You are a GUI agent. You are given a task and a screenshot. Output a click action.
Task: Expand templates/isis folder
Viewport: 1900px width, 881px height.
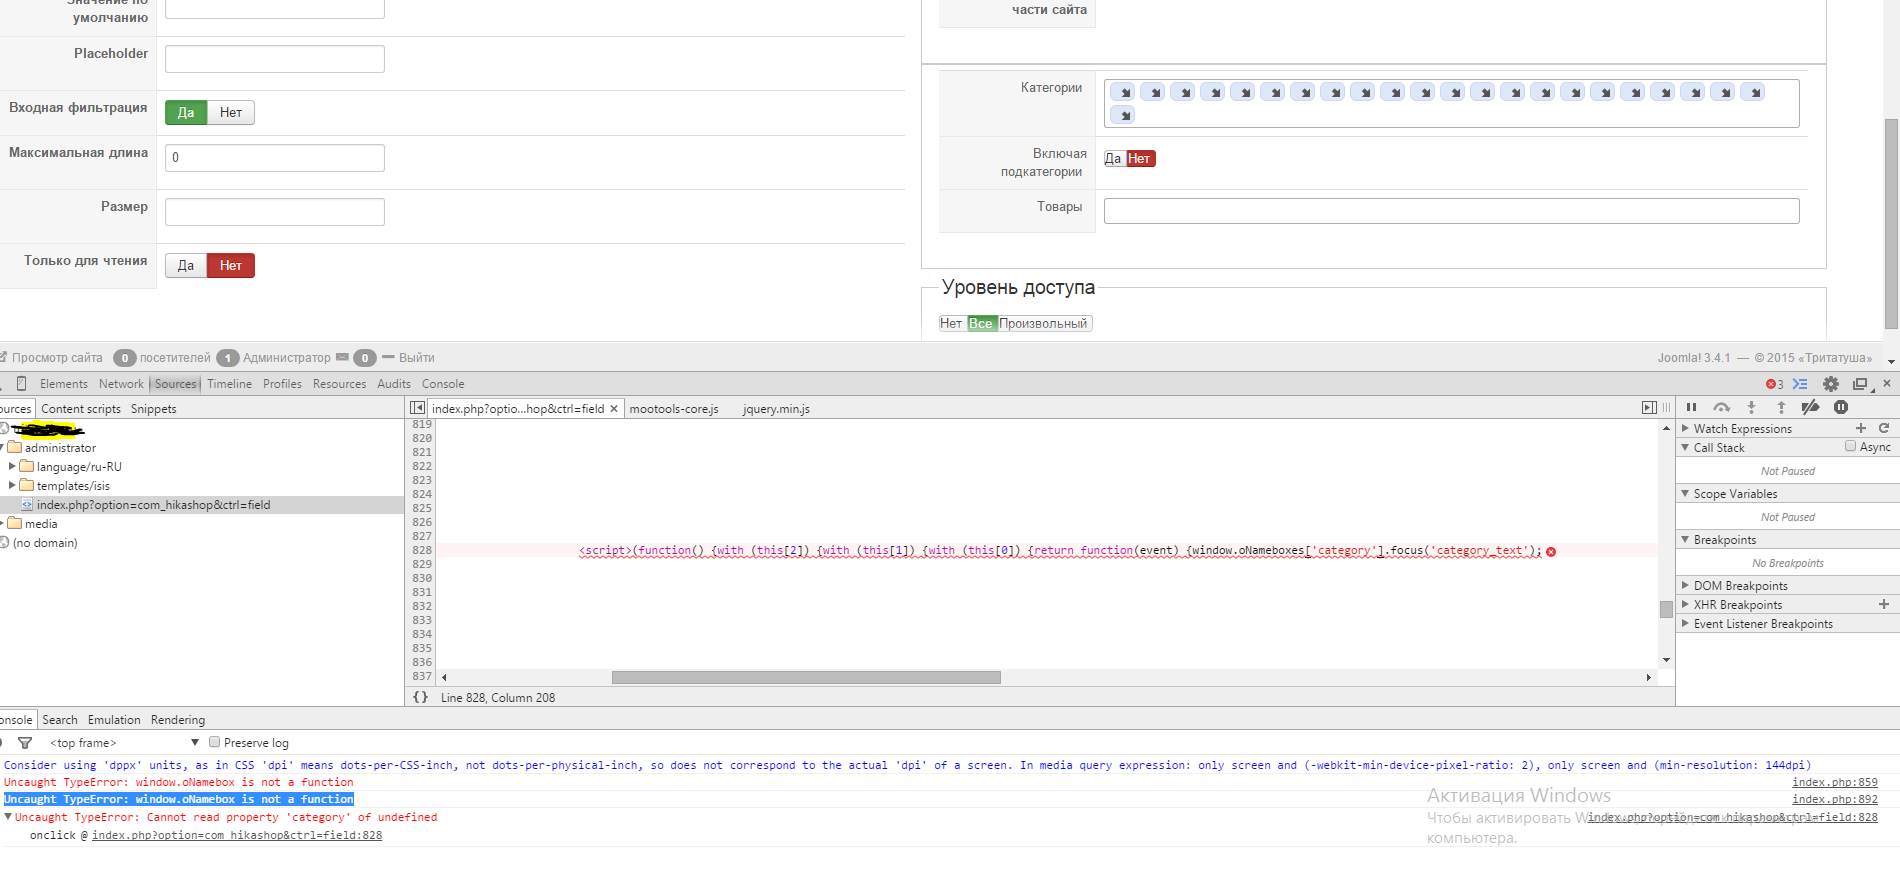pyautogui.click(x=12, y=485)
